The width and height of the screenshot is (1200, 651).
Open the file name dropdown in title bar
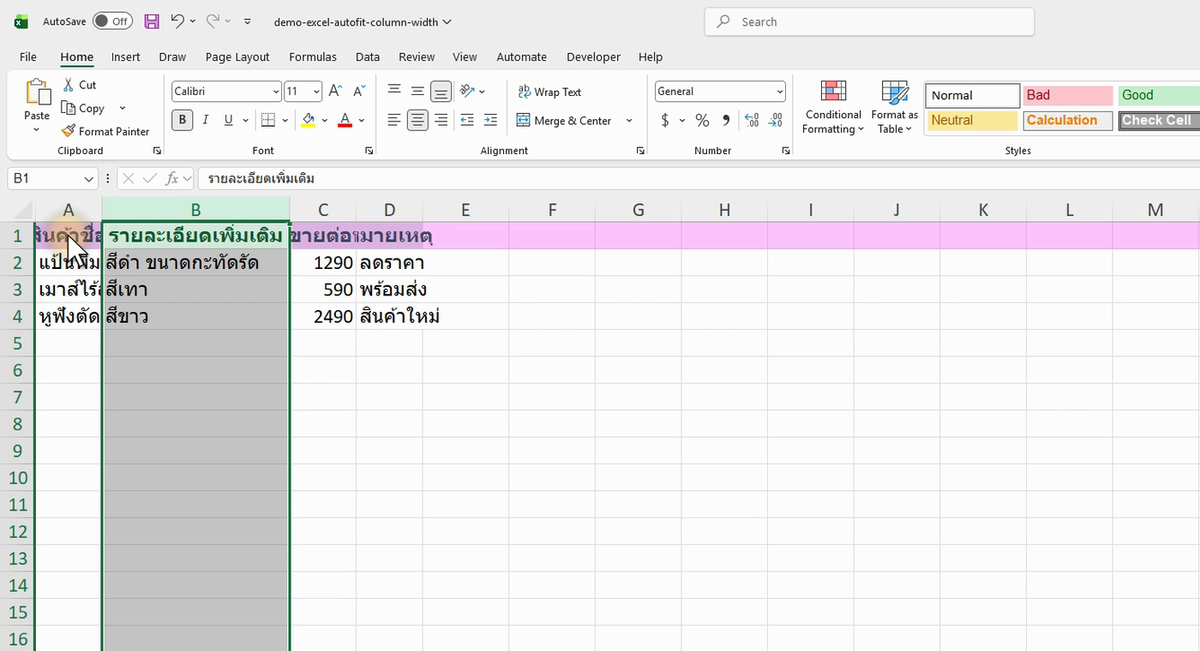[446, 21]
